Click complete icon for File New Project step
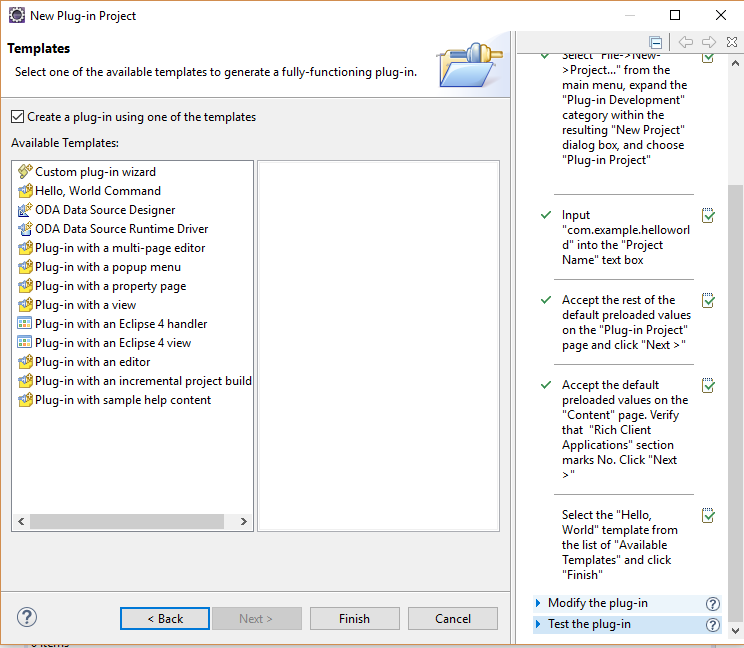Screen dimensions: 744x648 click(x=708, y=58)
